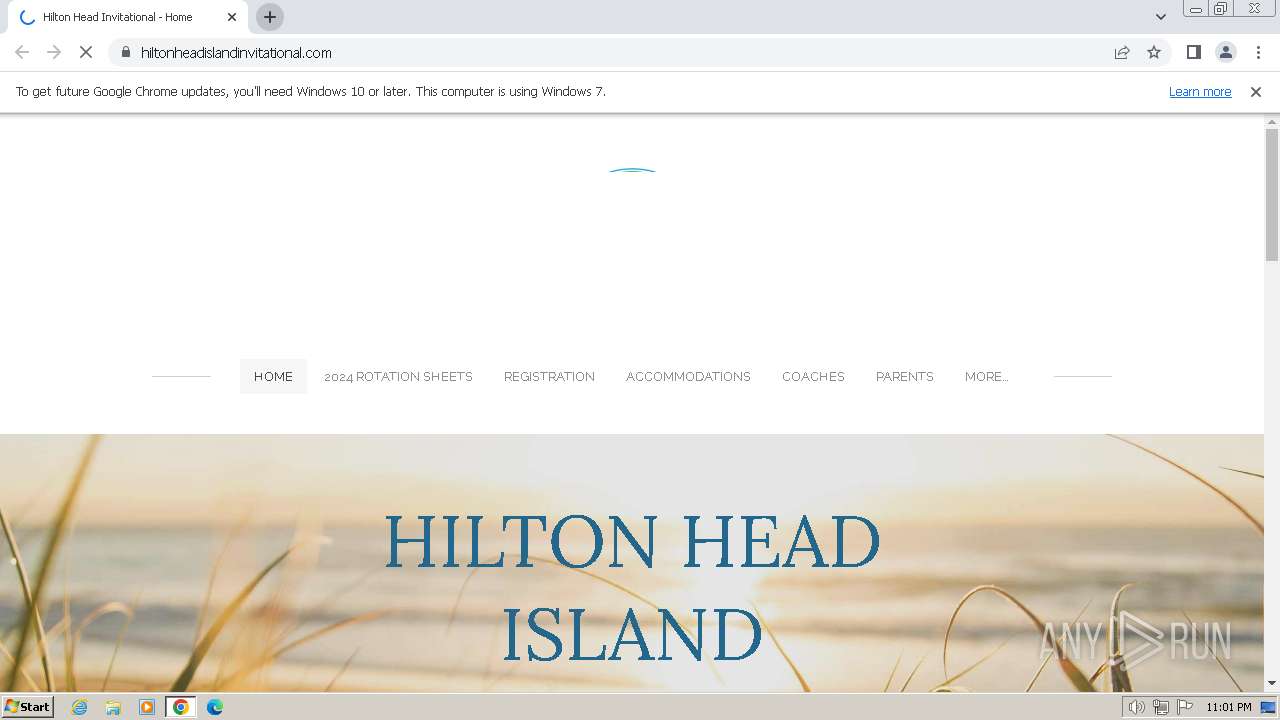Open the Learn more link
The image size is (1280, 720).
point(1200,91)
